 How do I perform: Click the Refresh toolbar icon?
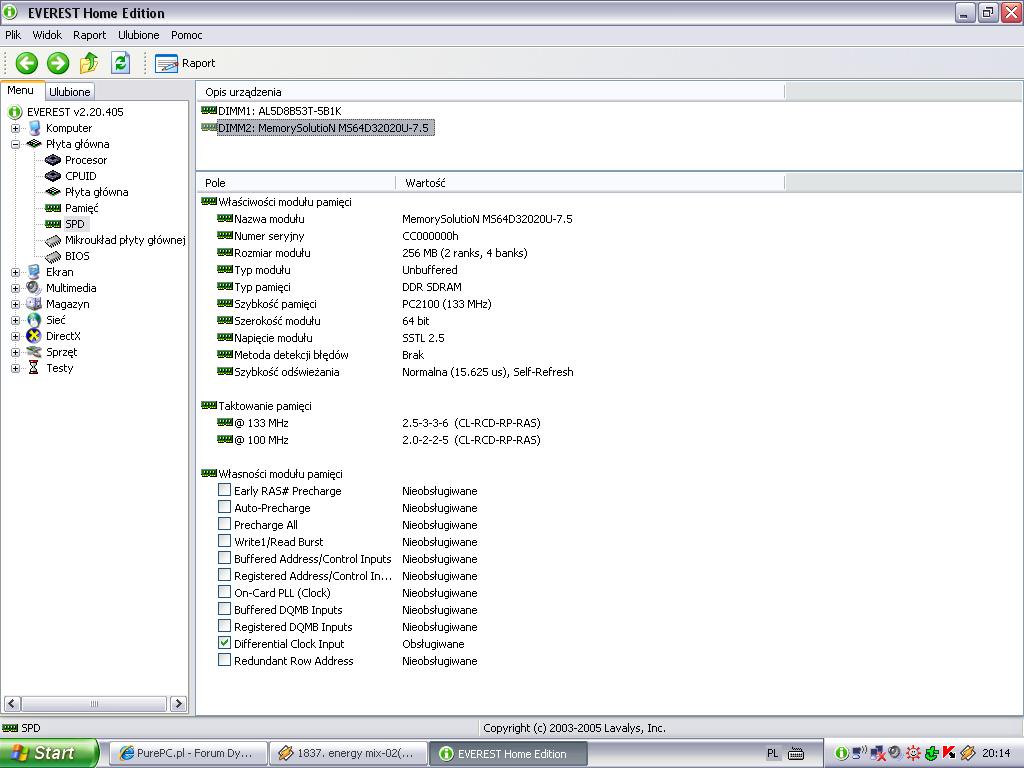(x=120, y=63)
